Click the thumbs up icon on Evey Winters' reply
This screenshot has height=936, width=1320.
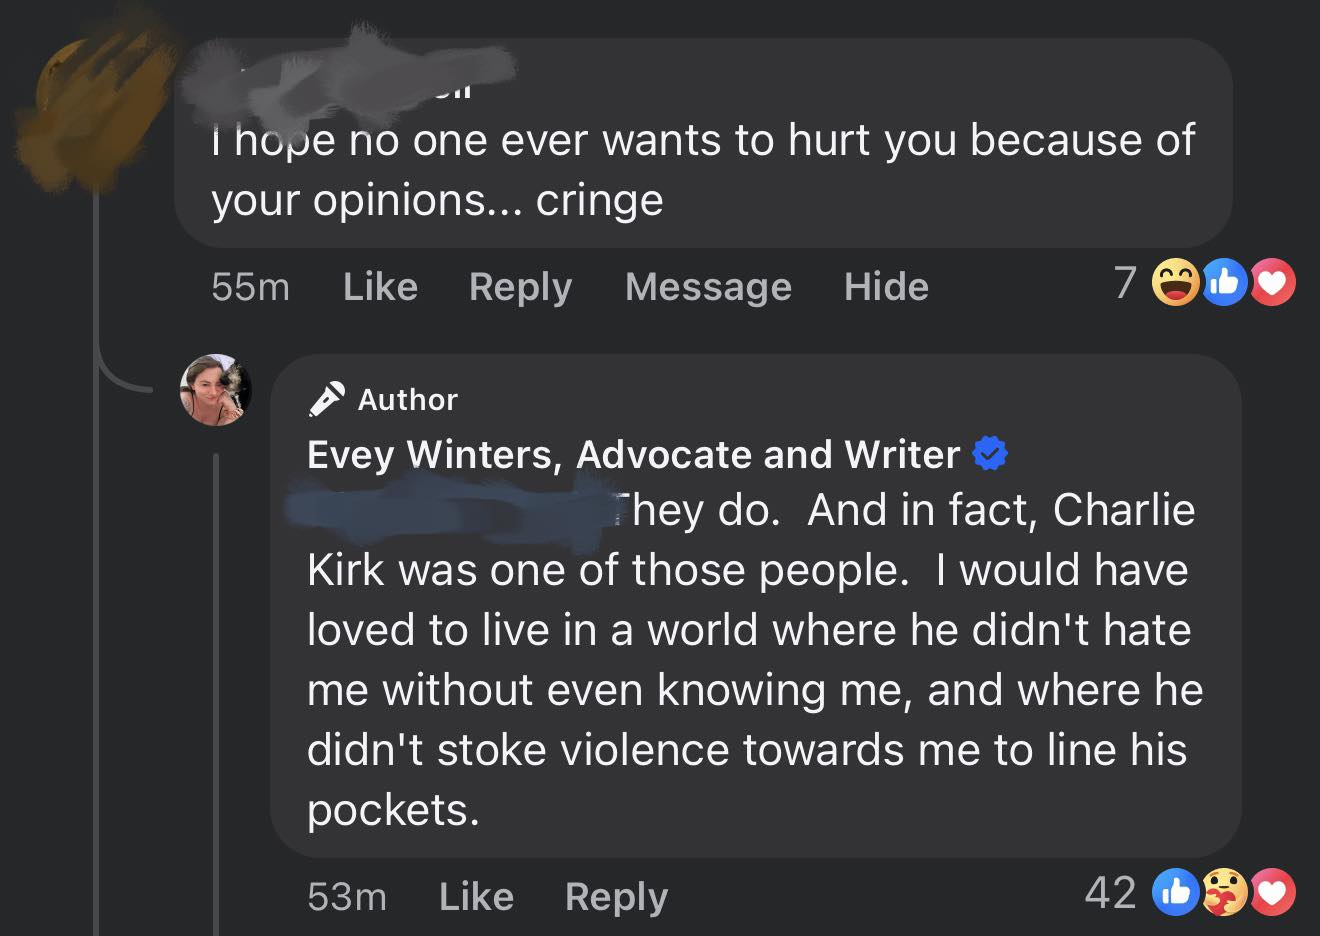click(x=1177, y=892)
